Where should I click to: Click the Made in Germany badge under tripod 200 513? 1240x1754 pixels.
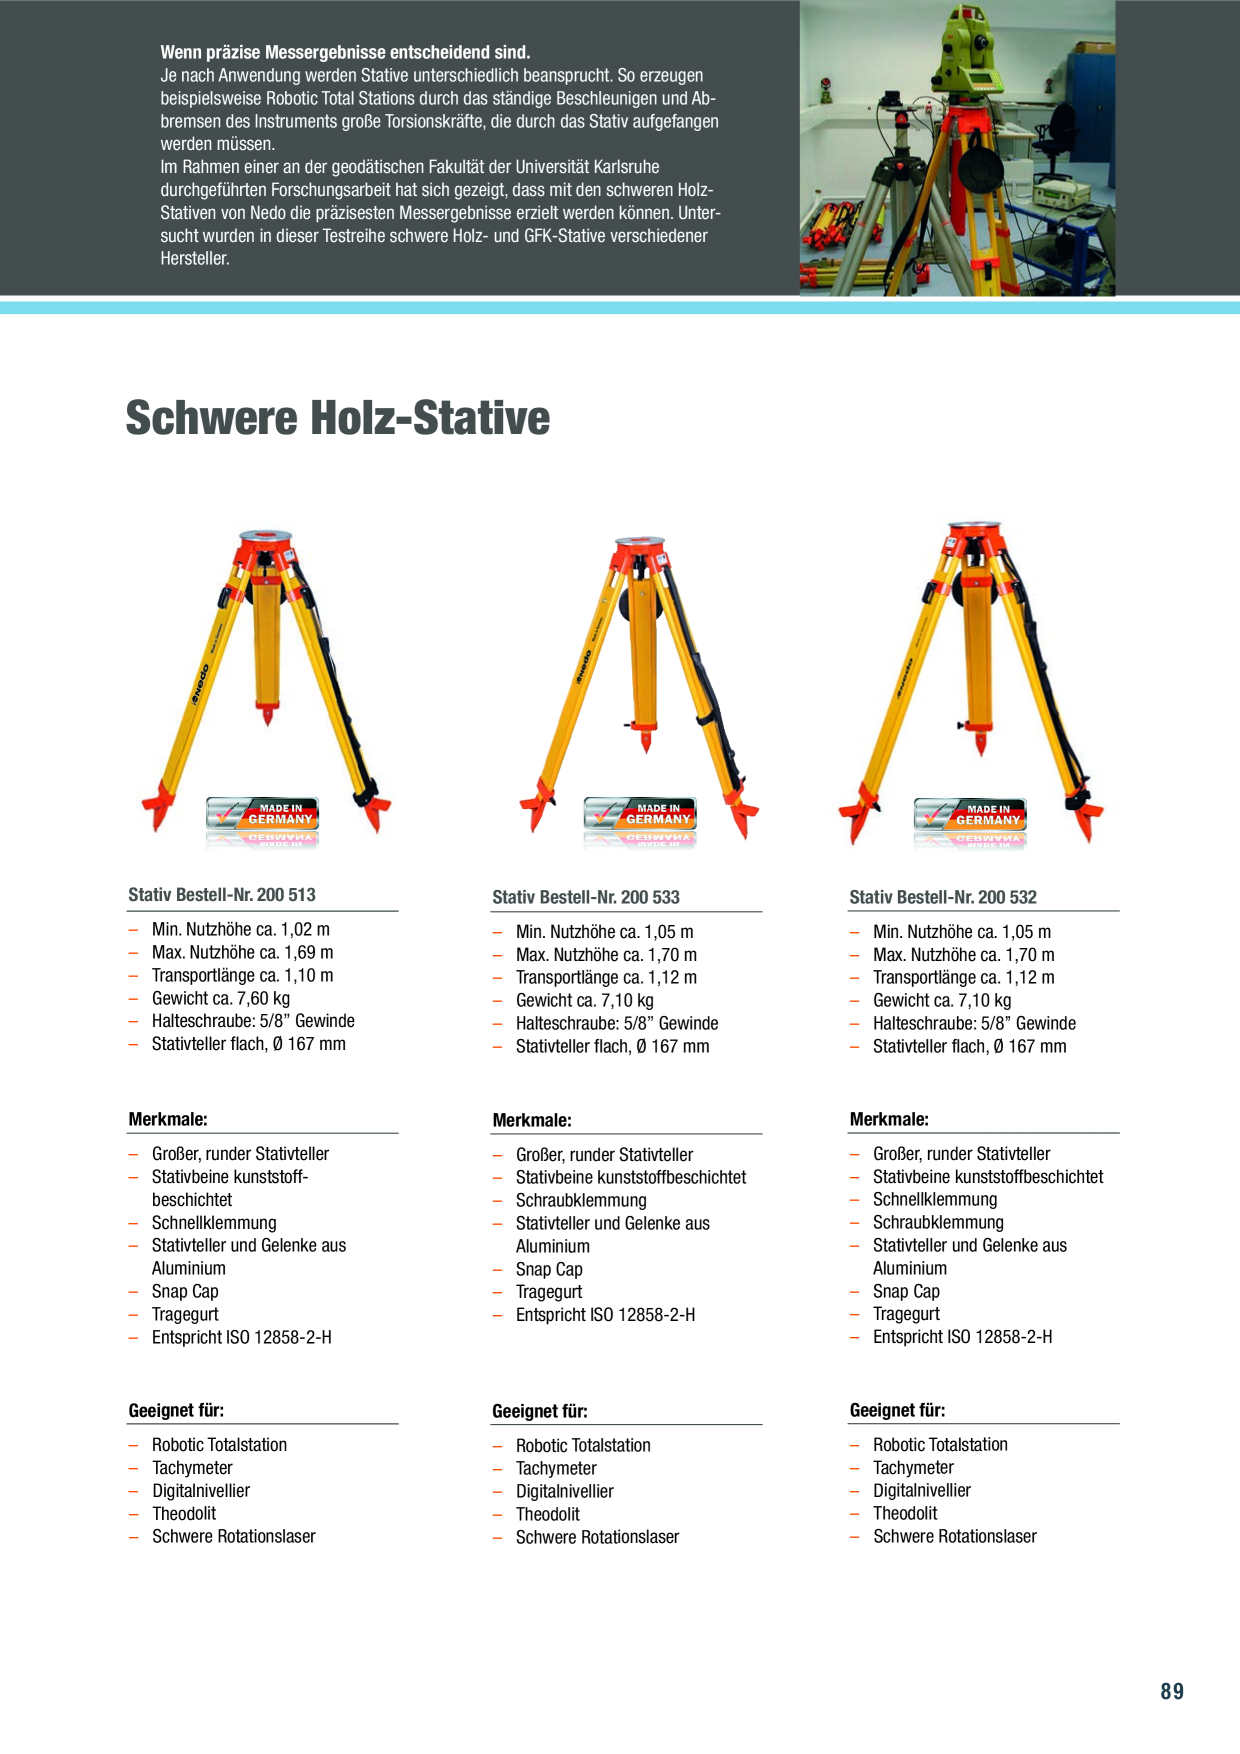263,814
